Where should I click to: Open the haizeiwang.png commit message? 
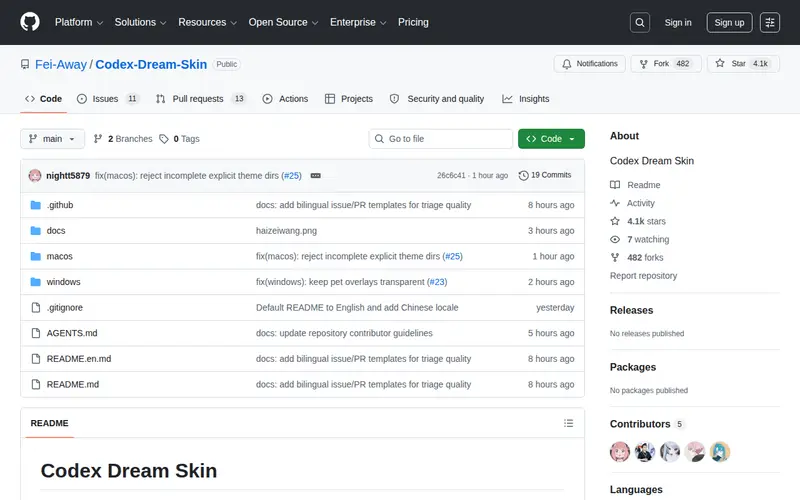click(286, 231)
